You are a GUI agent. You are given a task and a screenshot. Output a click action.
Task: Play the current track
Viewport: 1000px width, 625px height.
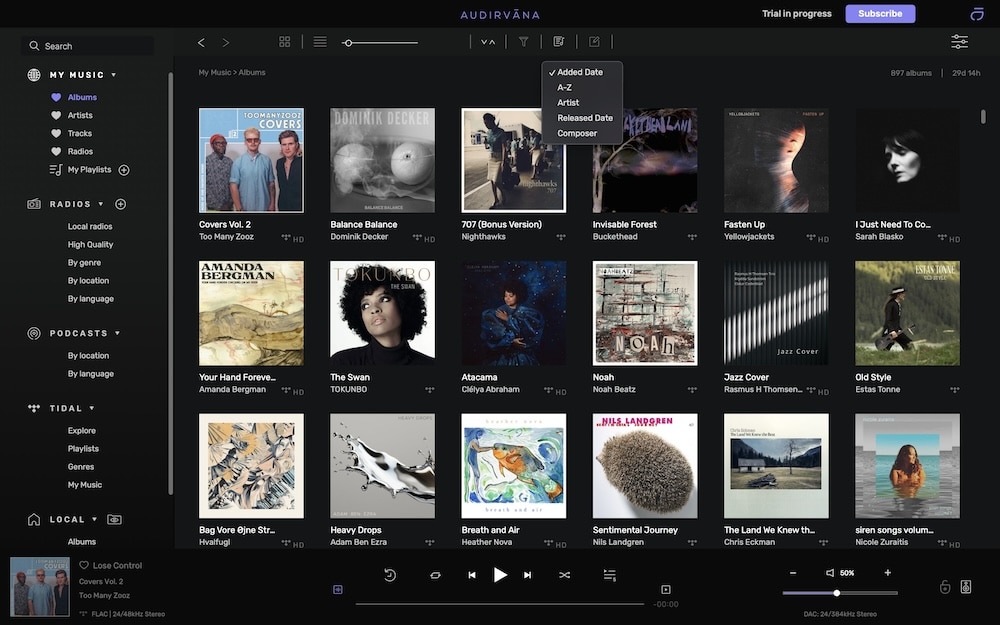point(500,575)
